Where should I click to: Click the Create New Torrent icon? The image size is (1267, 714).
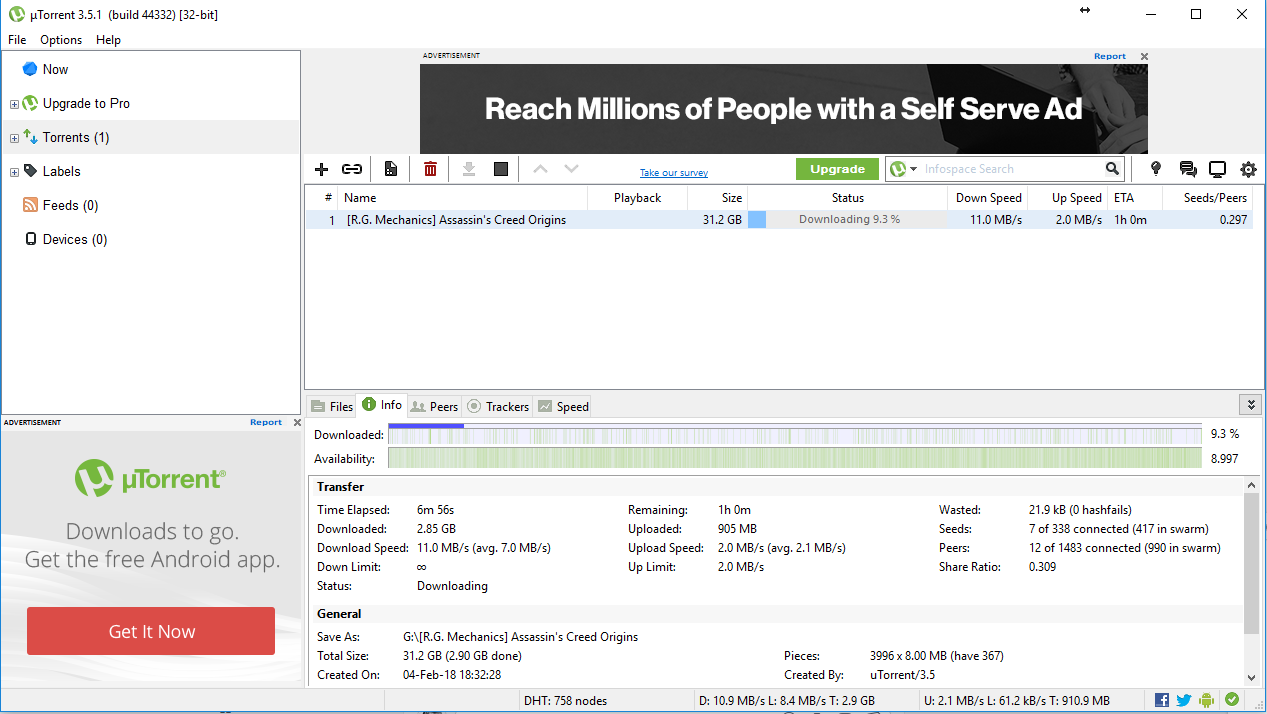point(391,169)
